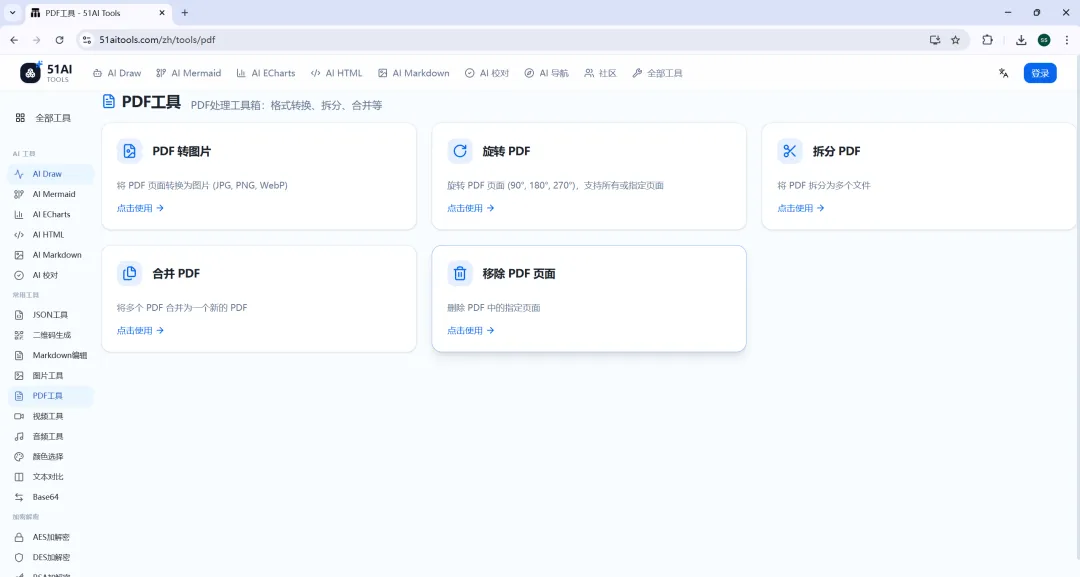Screen dimensions: 1080x577
Task: Click the 51AI Tools logo
Action: [46, 72]
